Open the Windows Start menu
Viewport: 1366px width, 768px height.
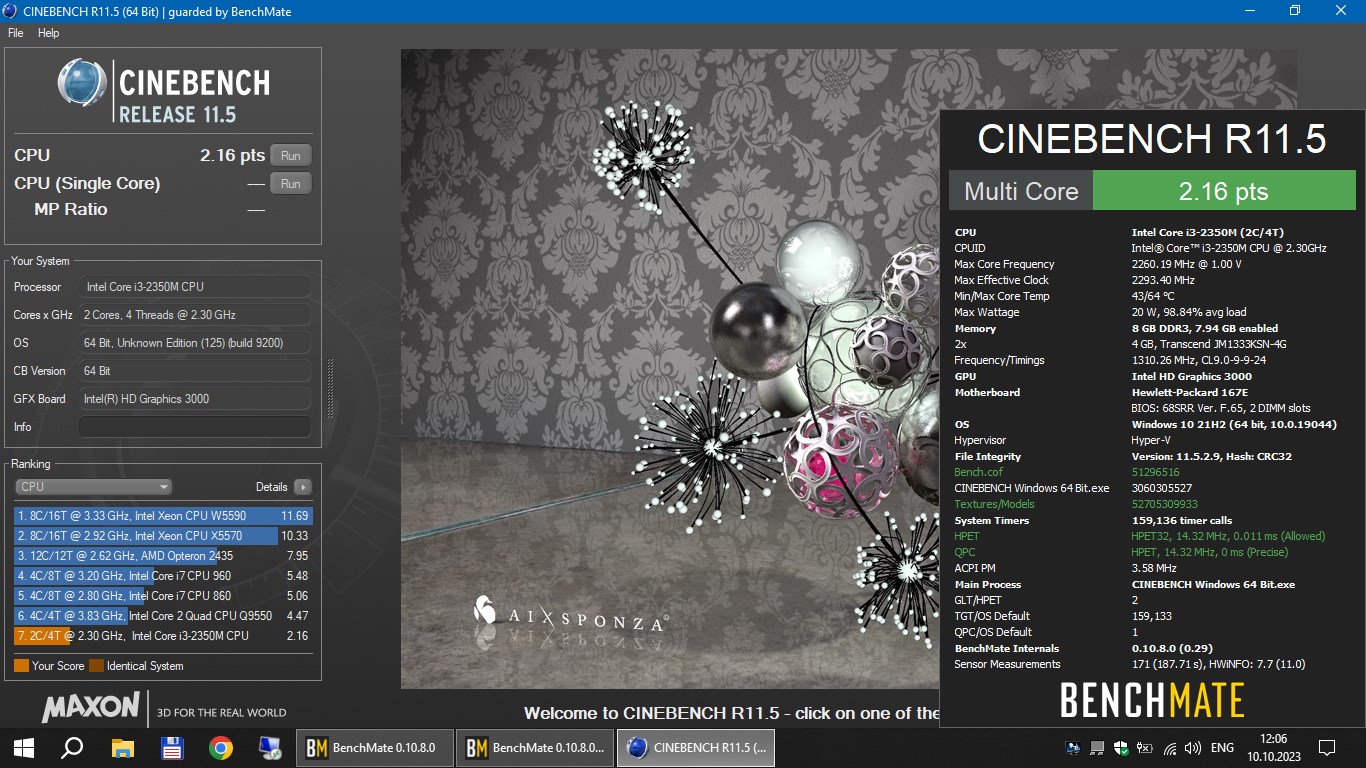[24, 747]
